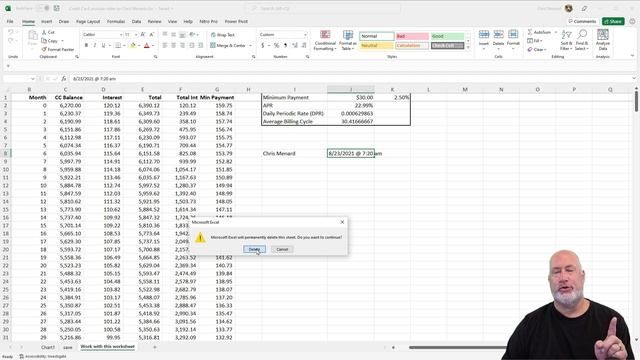Image resolution: width=640 pixels, height=360 pixels.
Task: Toggle Bold formatting
Action: coord(86,45)
